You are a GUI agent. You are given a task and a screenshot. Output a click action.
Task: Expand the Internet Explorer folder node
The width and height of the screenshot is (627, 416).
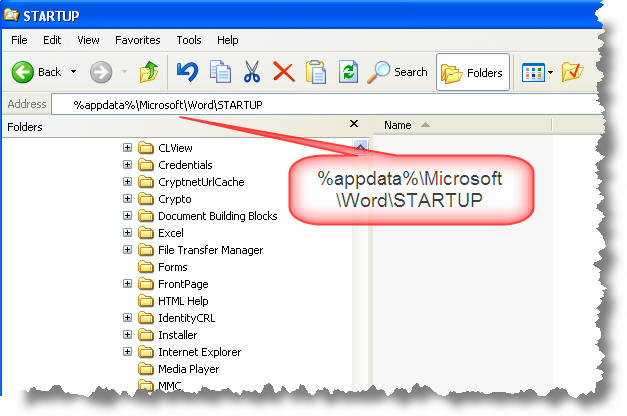click(127, 352)
